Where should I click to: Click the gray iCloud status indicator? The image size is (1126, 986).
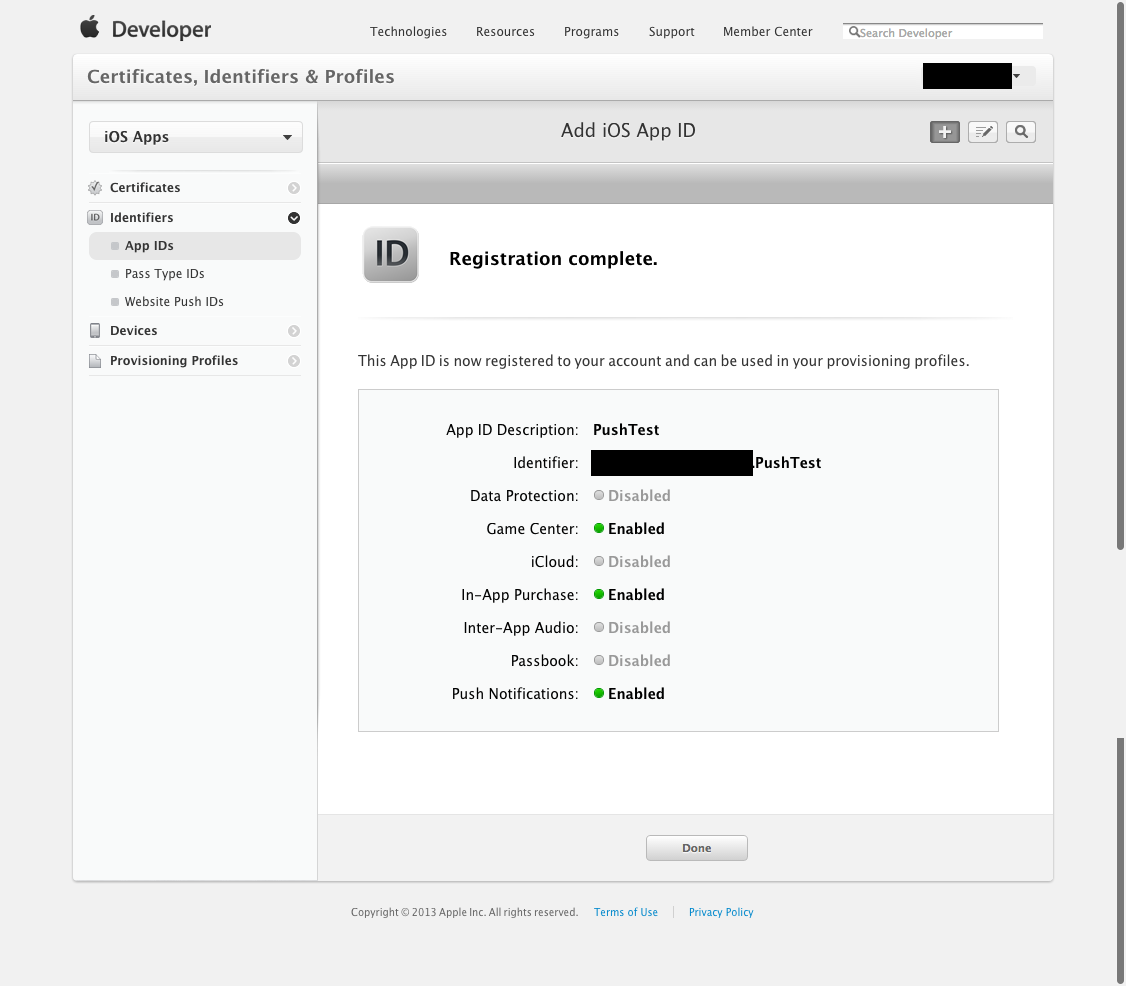pyautogui.click(x=599, y=562)
